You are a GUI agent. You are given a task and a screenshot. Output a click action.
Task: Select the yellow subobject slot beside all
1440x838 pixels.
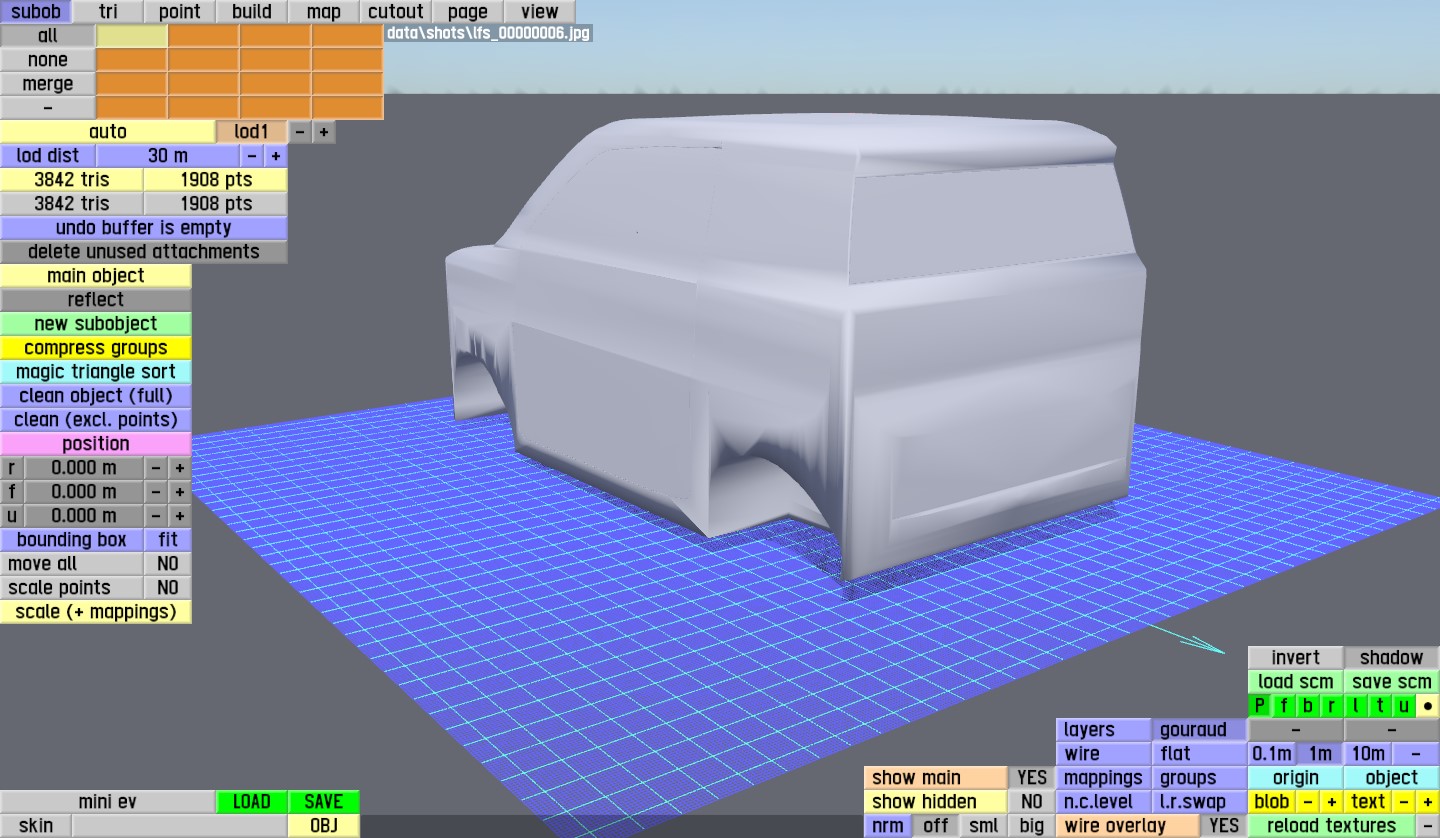[x=132, y=36]
